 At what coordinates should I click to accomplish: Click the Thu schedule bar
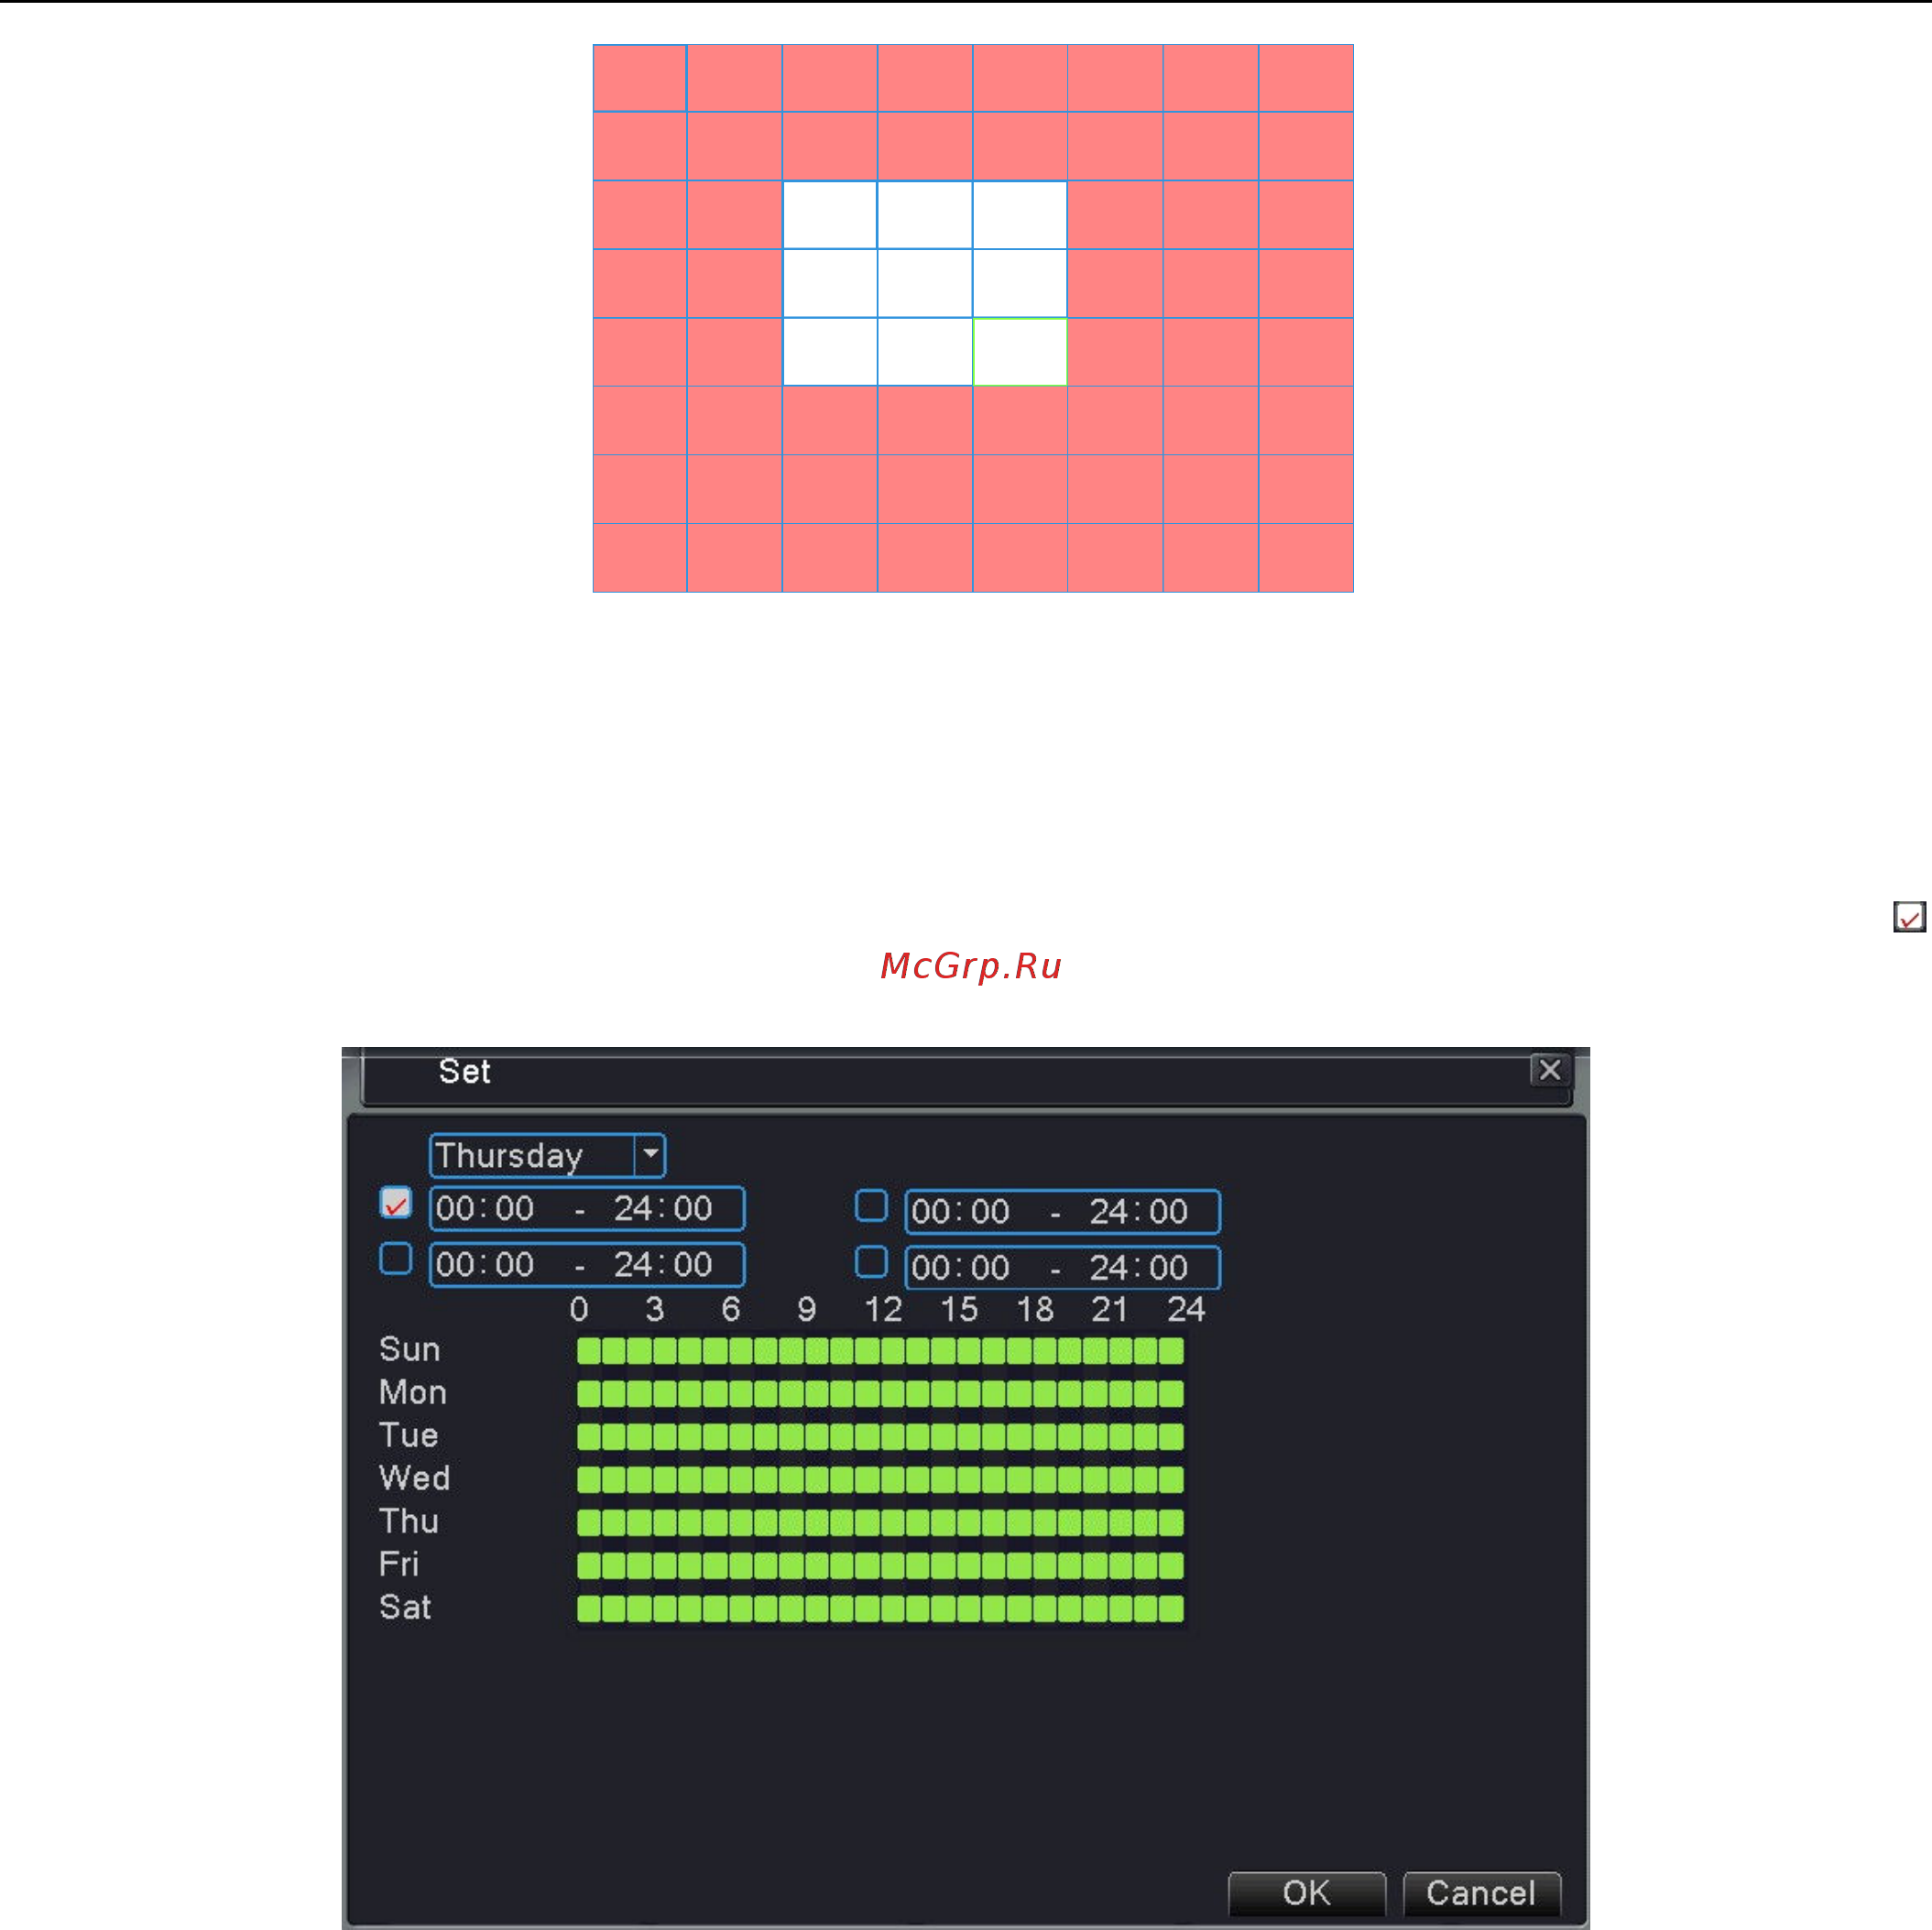click(880, 1522)
